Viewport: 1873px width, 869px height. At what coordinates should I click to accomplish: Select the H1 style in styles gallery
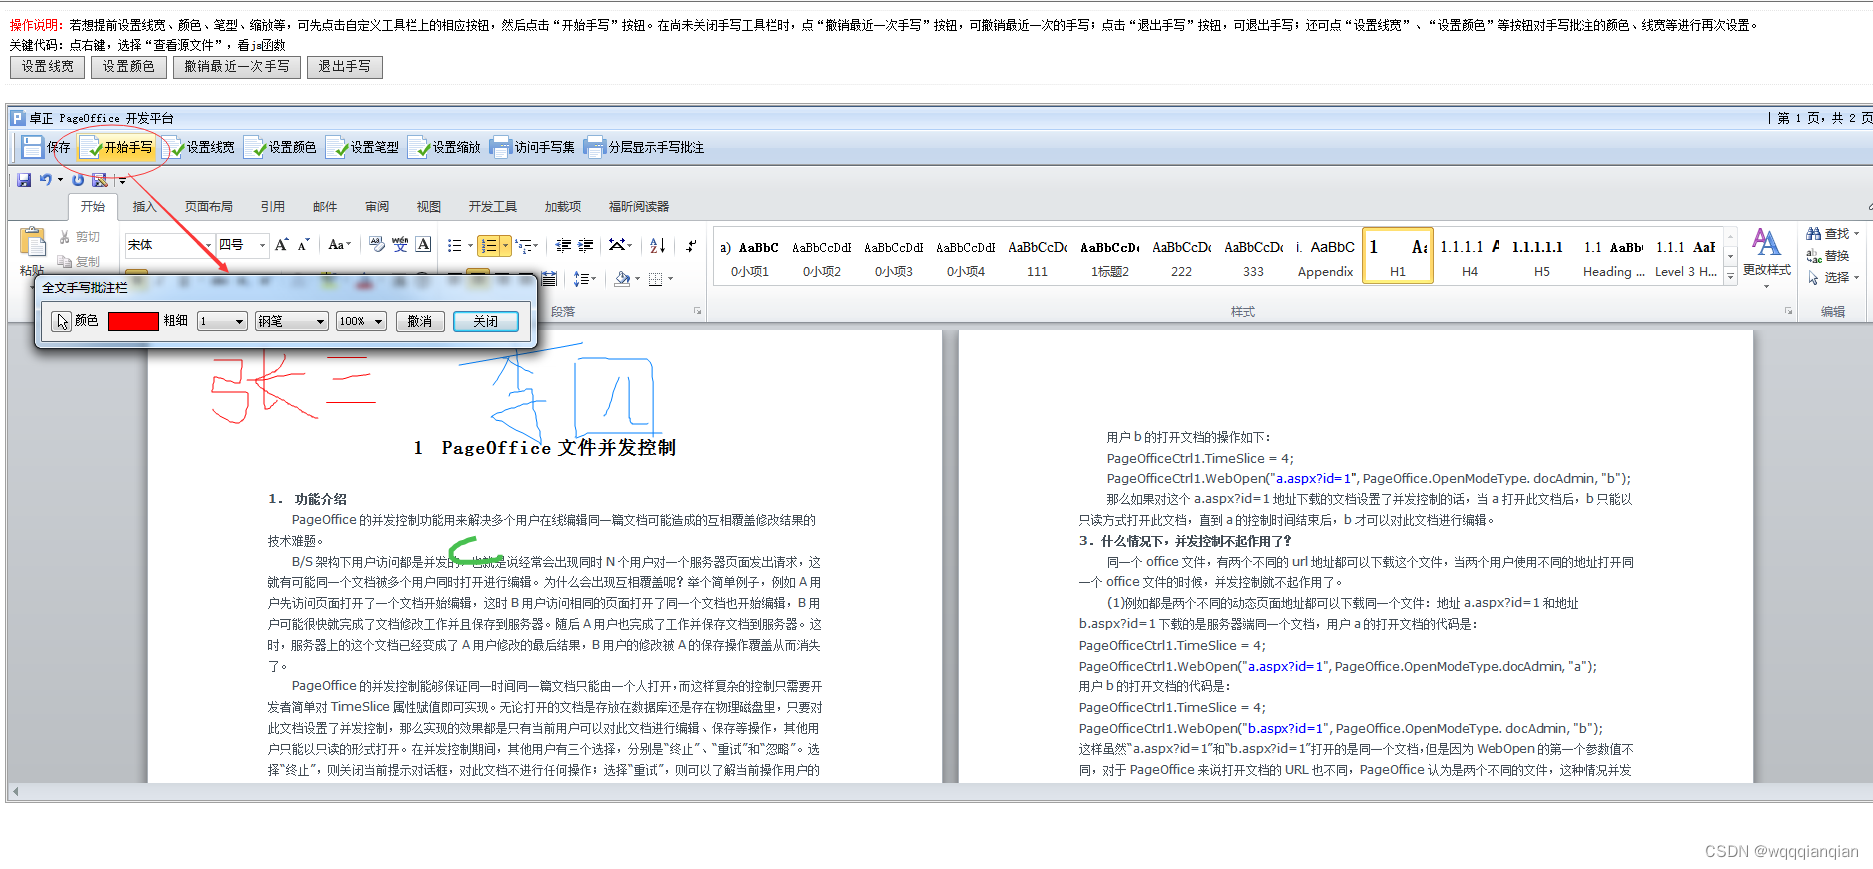[1398, 256]
